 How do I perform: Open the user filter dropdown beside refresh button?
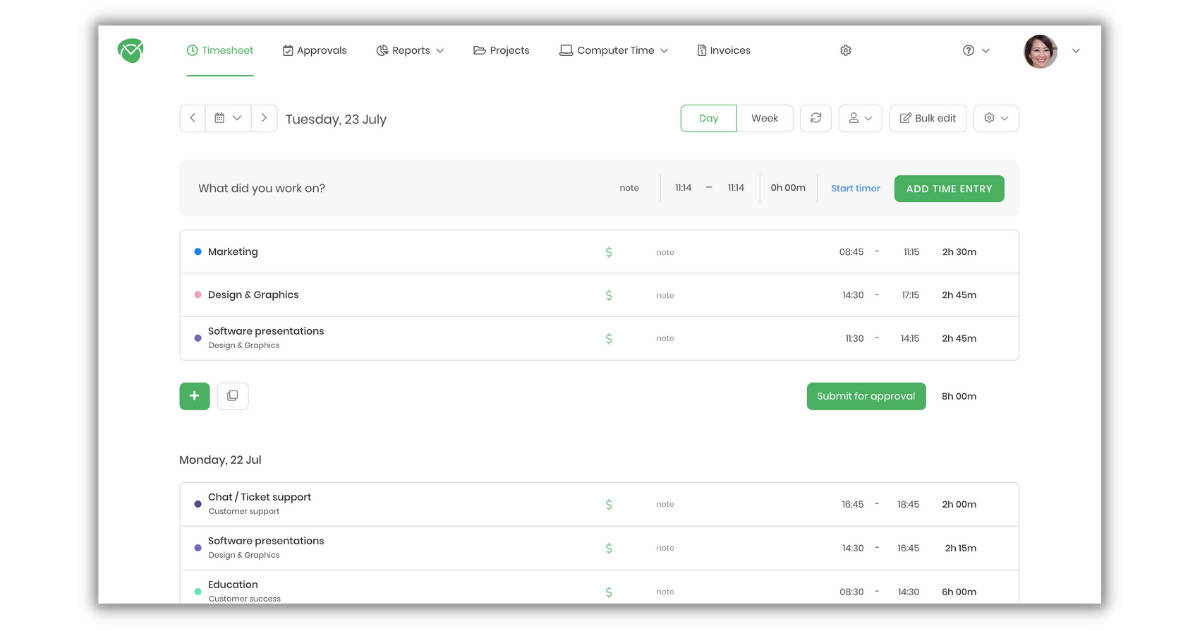point(860,117)
